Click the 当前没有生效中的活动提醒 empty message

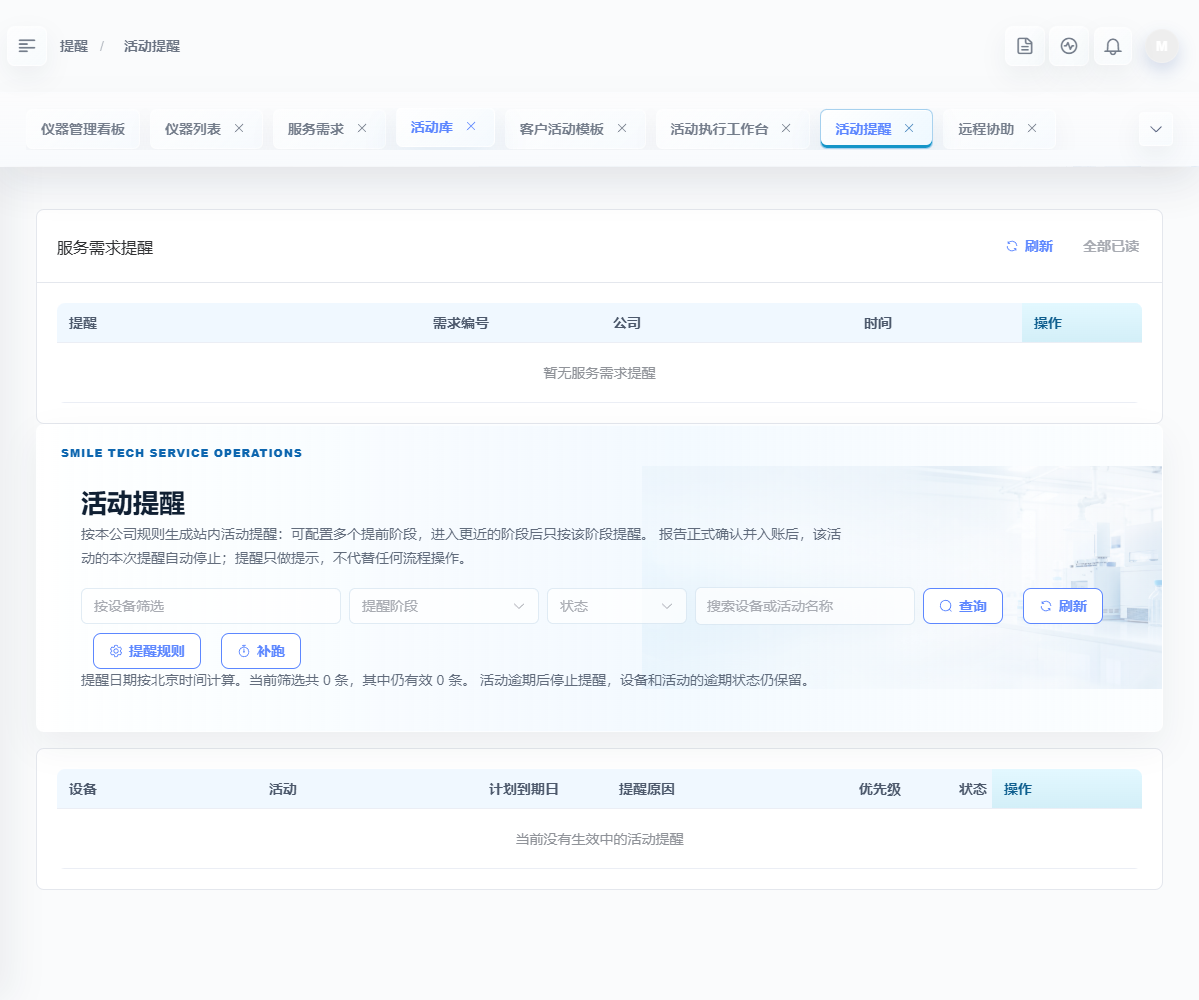tap(600, 839)
